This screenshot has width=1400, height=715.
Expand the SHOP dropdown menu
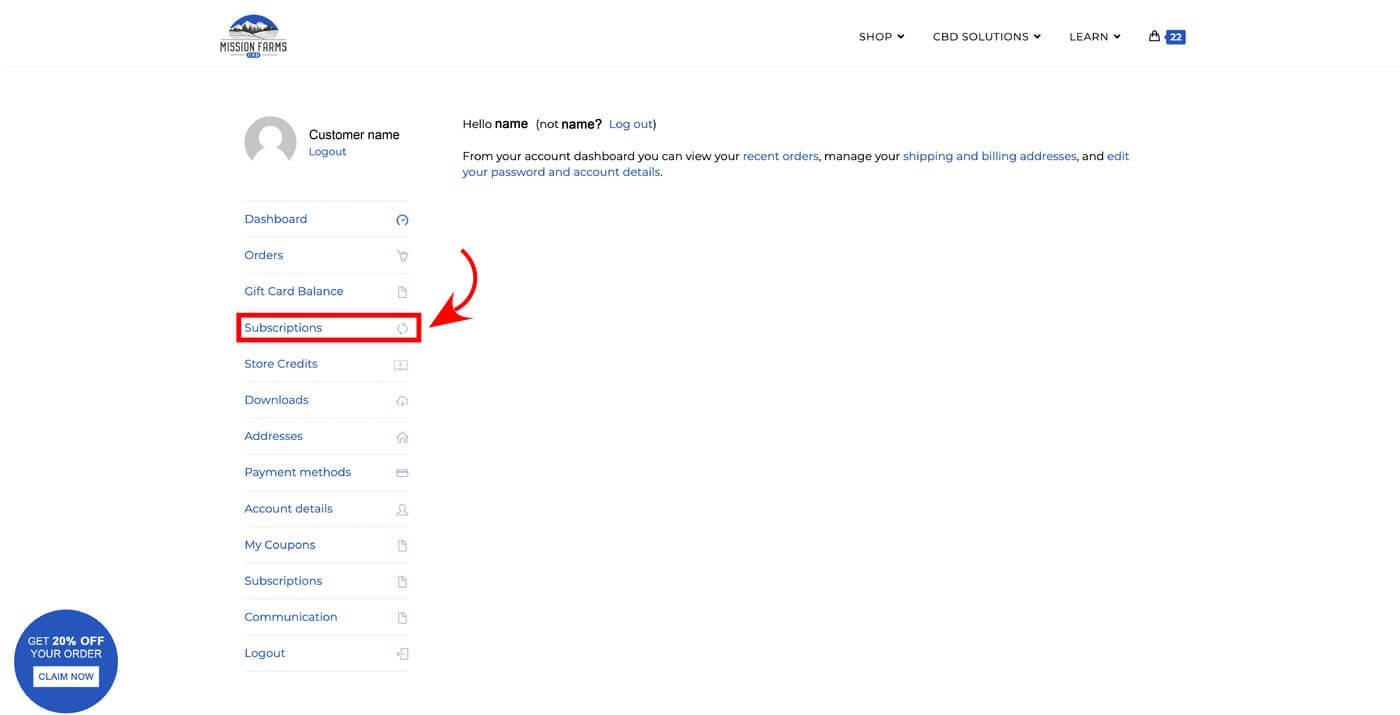tap(881, 37)
